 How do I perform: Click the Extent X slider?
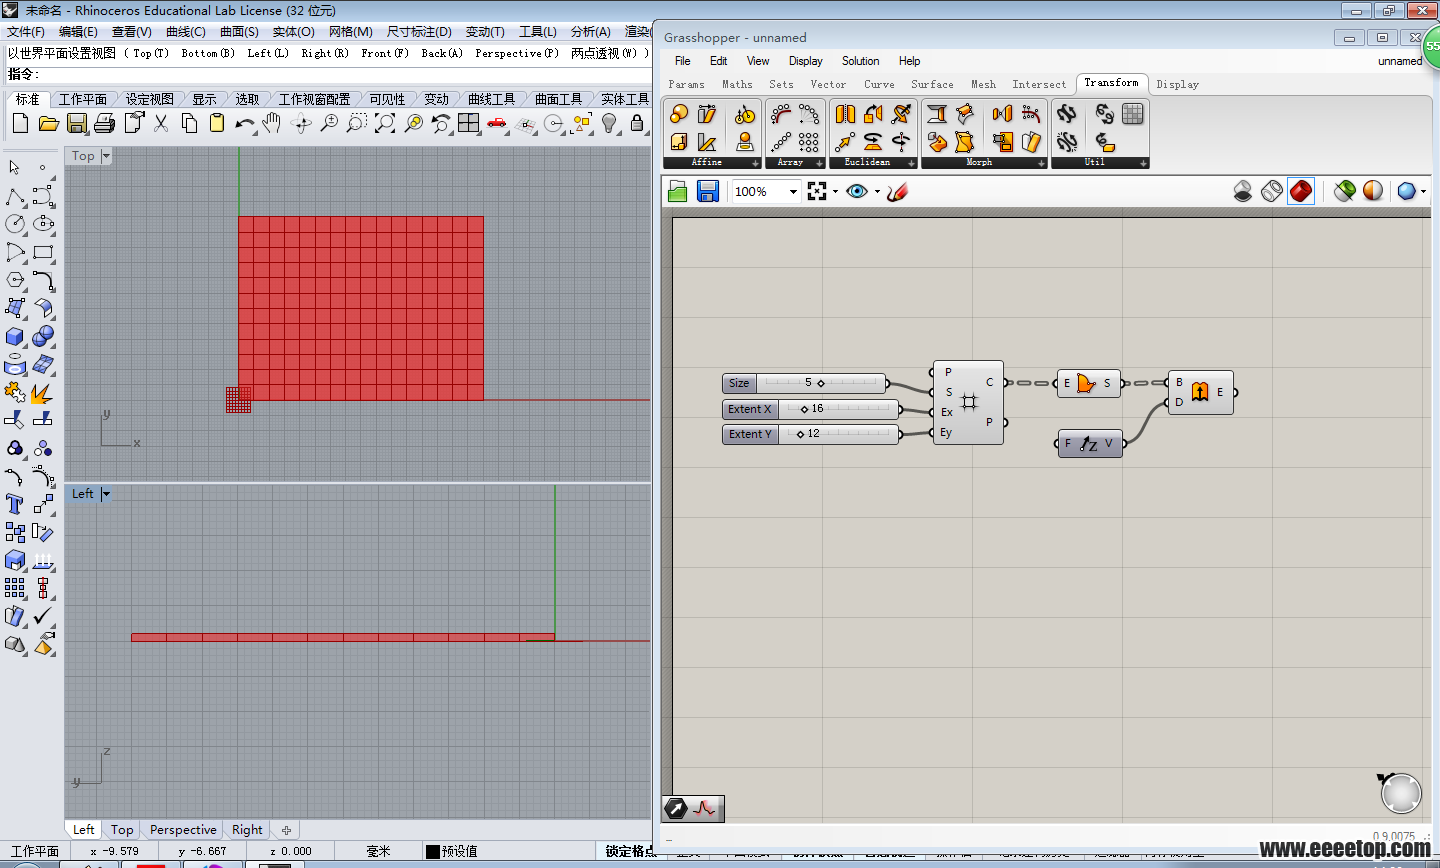pyautogui.click(x=812, y=409)
